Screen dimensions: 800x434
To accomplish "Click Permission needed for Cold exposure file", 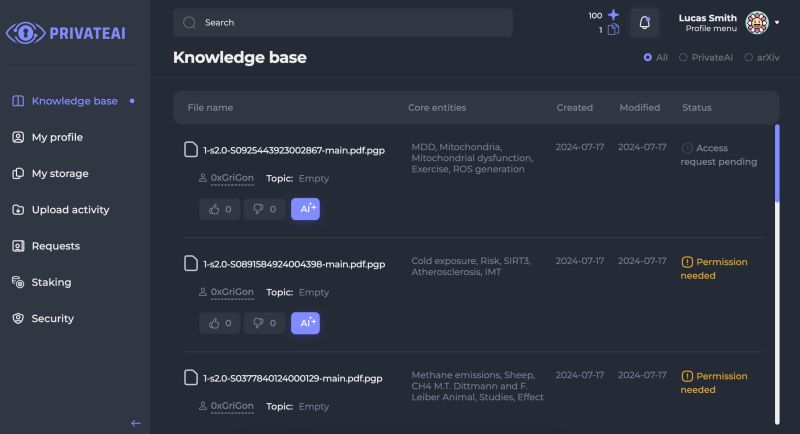I will 714,269.
